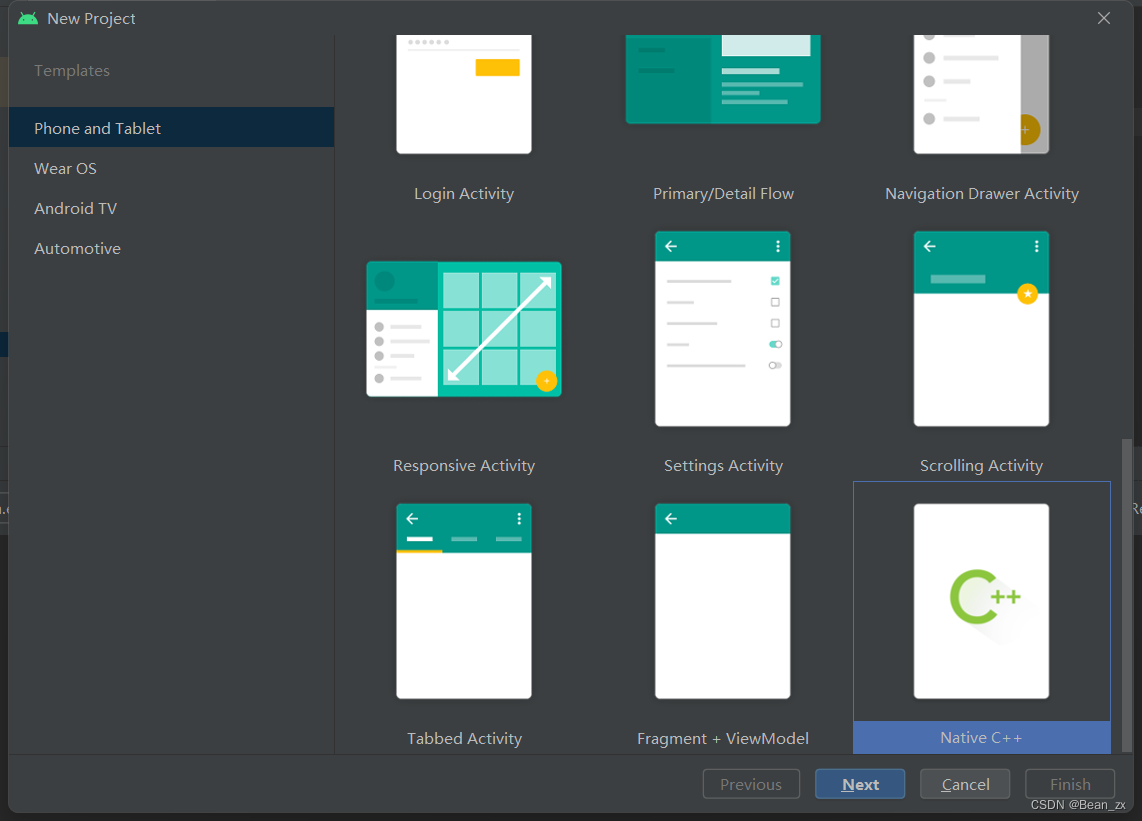Click the Previous button
Image resolution: width=1142 pixels, height=821 pixels.
(x=751, y=784)
